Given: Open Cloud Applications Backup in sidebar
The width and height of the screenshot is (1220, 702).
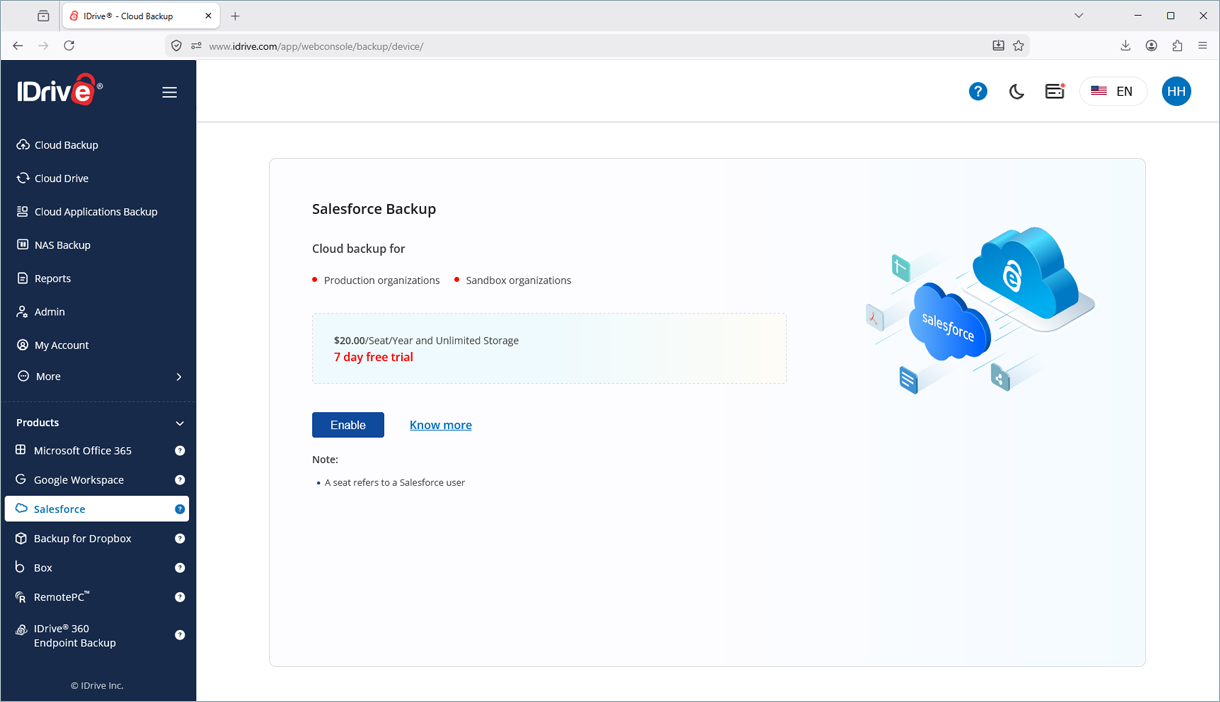Looking at the screenshot, I should [98, 212].
